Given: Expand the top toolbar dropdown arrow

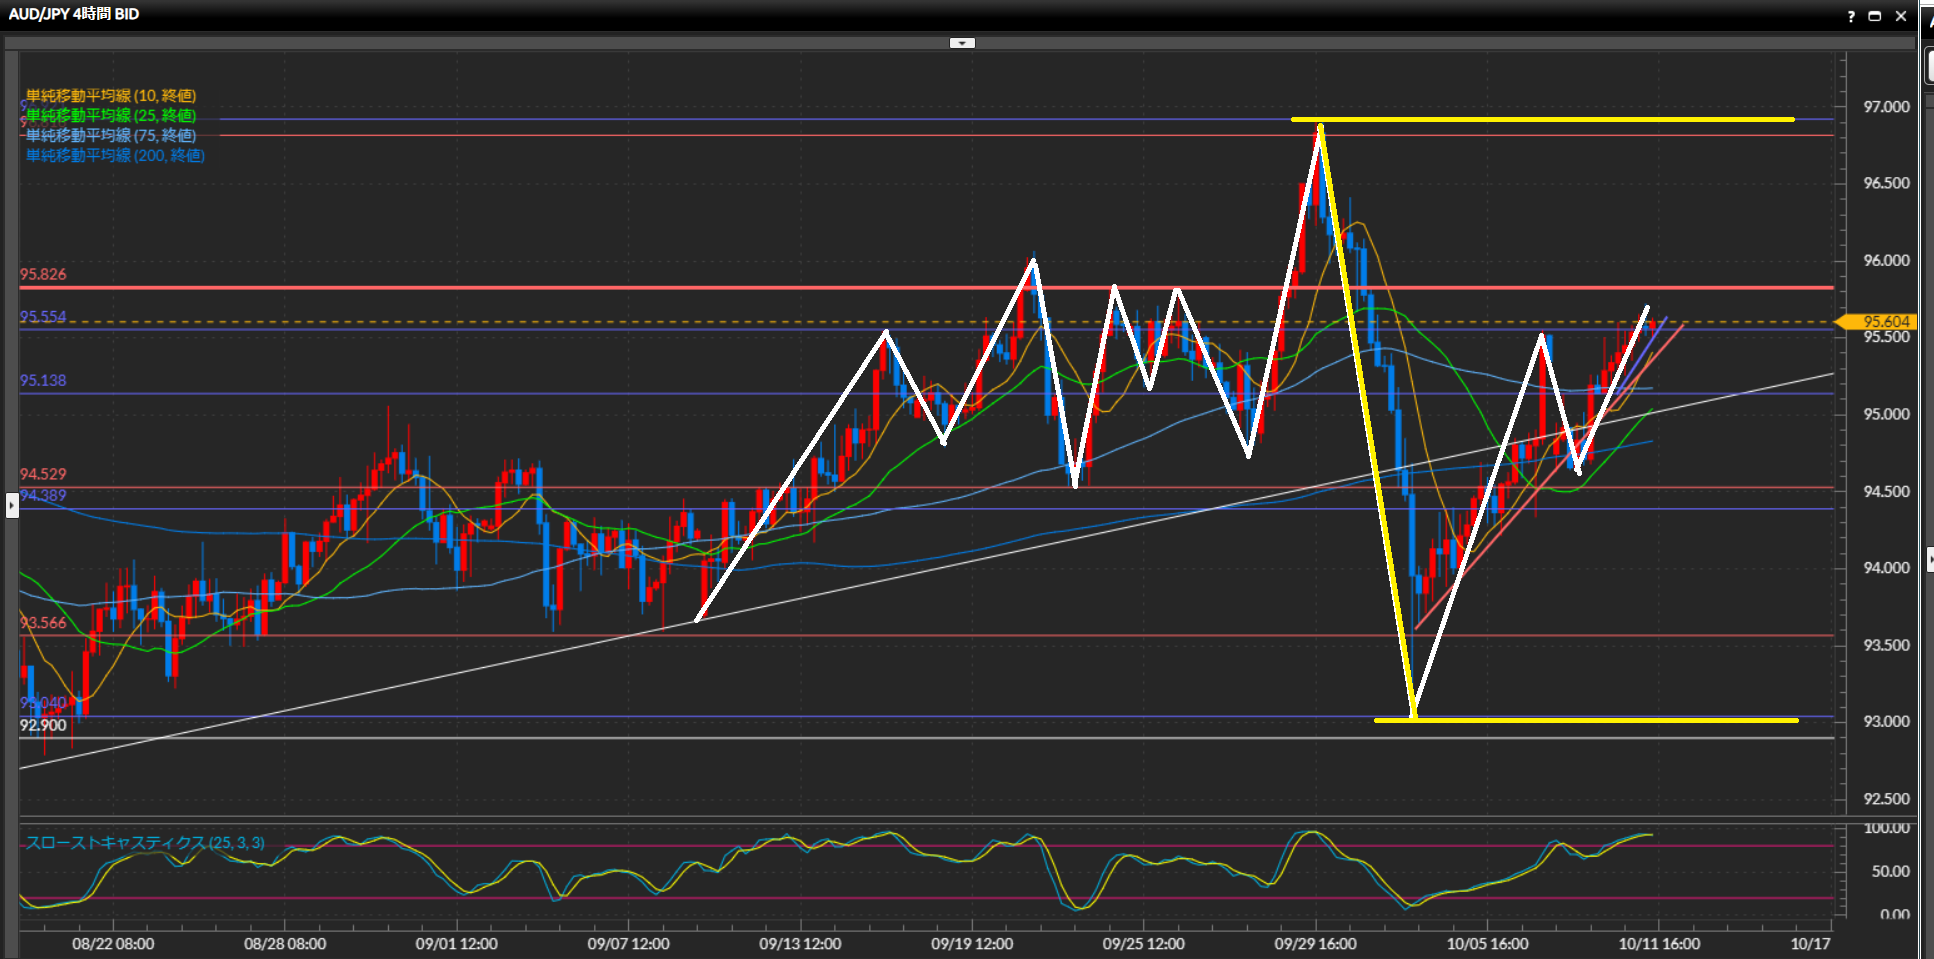Looking at the screenshot, I should (962, 43).
